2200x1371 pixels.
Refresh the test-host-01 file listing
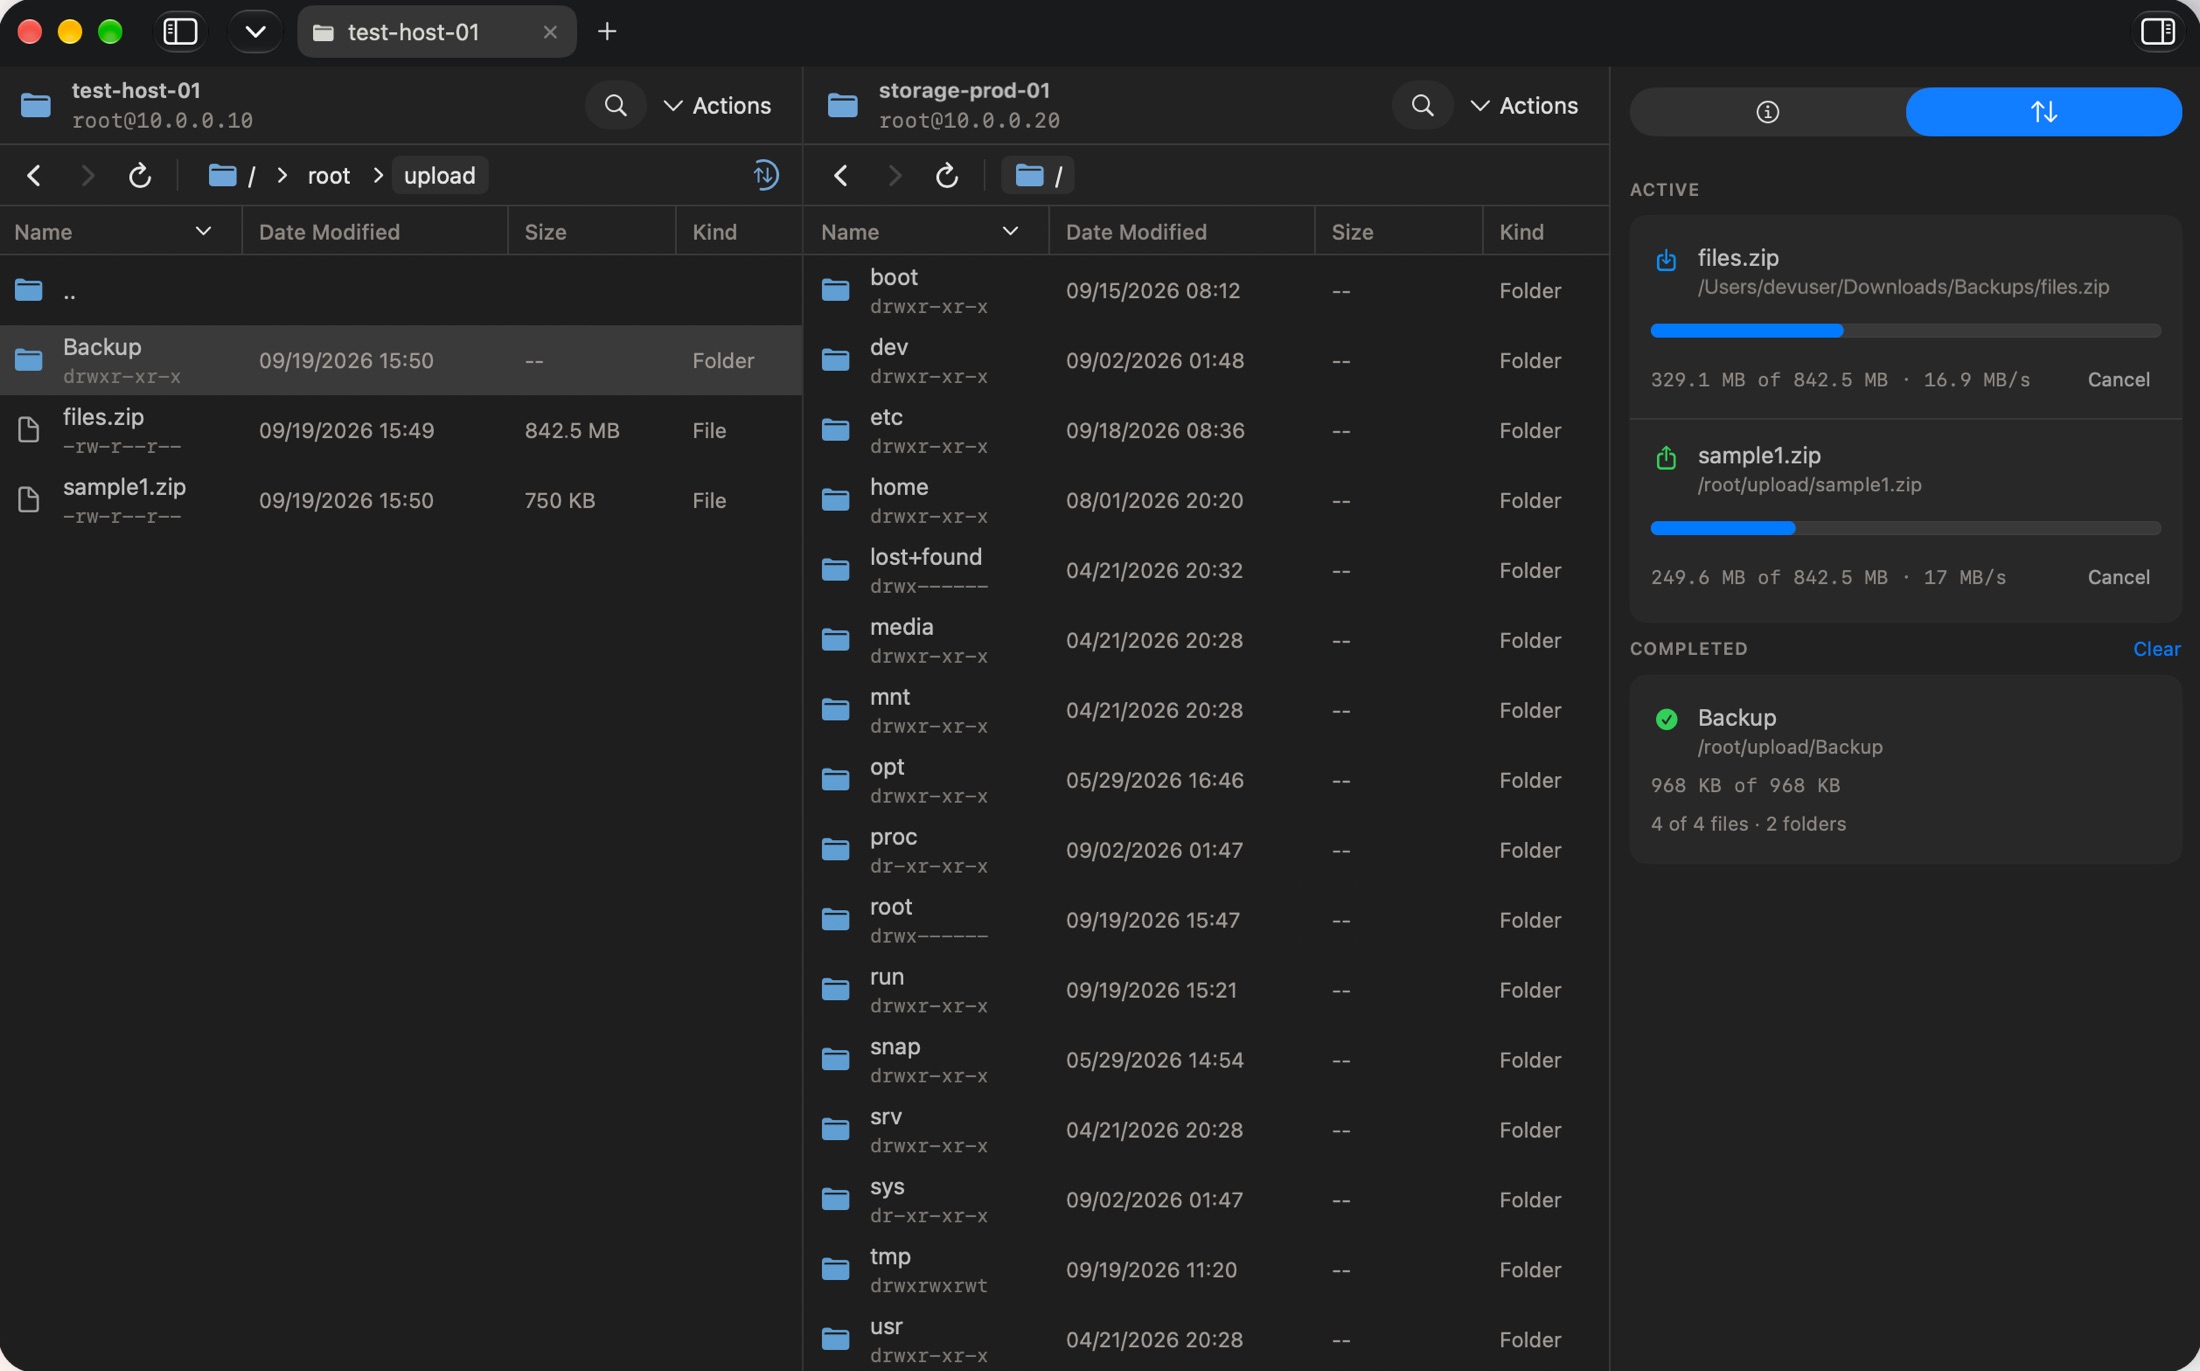tap(140, 176)
